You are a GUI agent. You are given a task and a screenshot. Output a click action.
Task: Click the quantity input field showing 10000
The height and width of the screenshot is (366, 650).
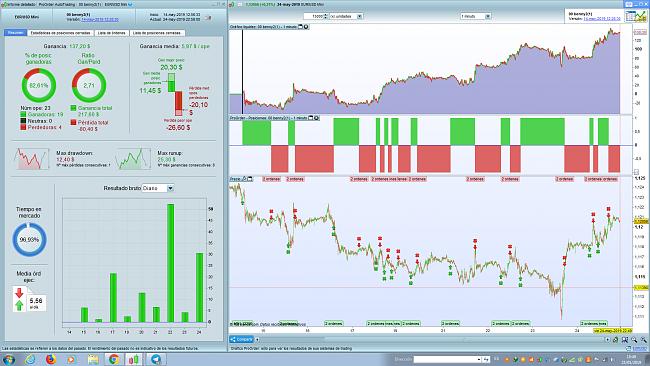coord(313,16)
